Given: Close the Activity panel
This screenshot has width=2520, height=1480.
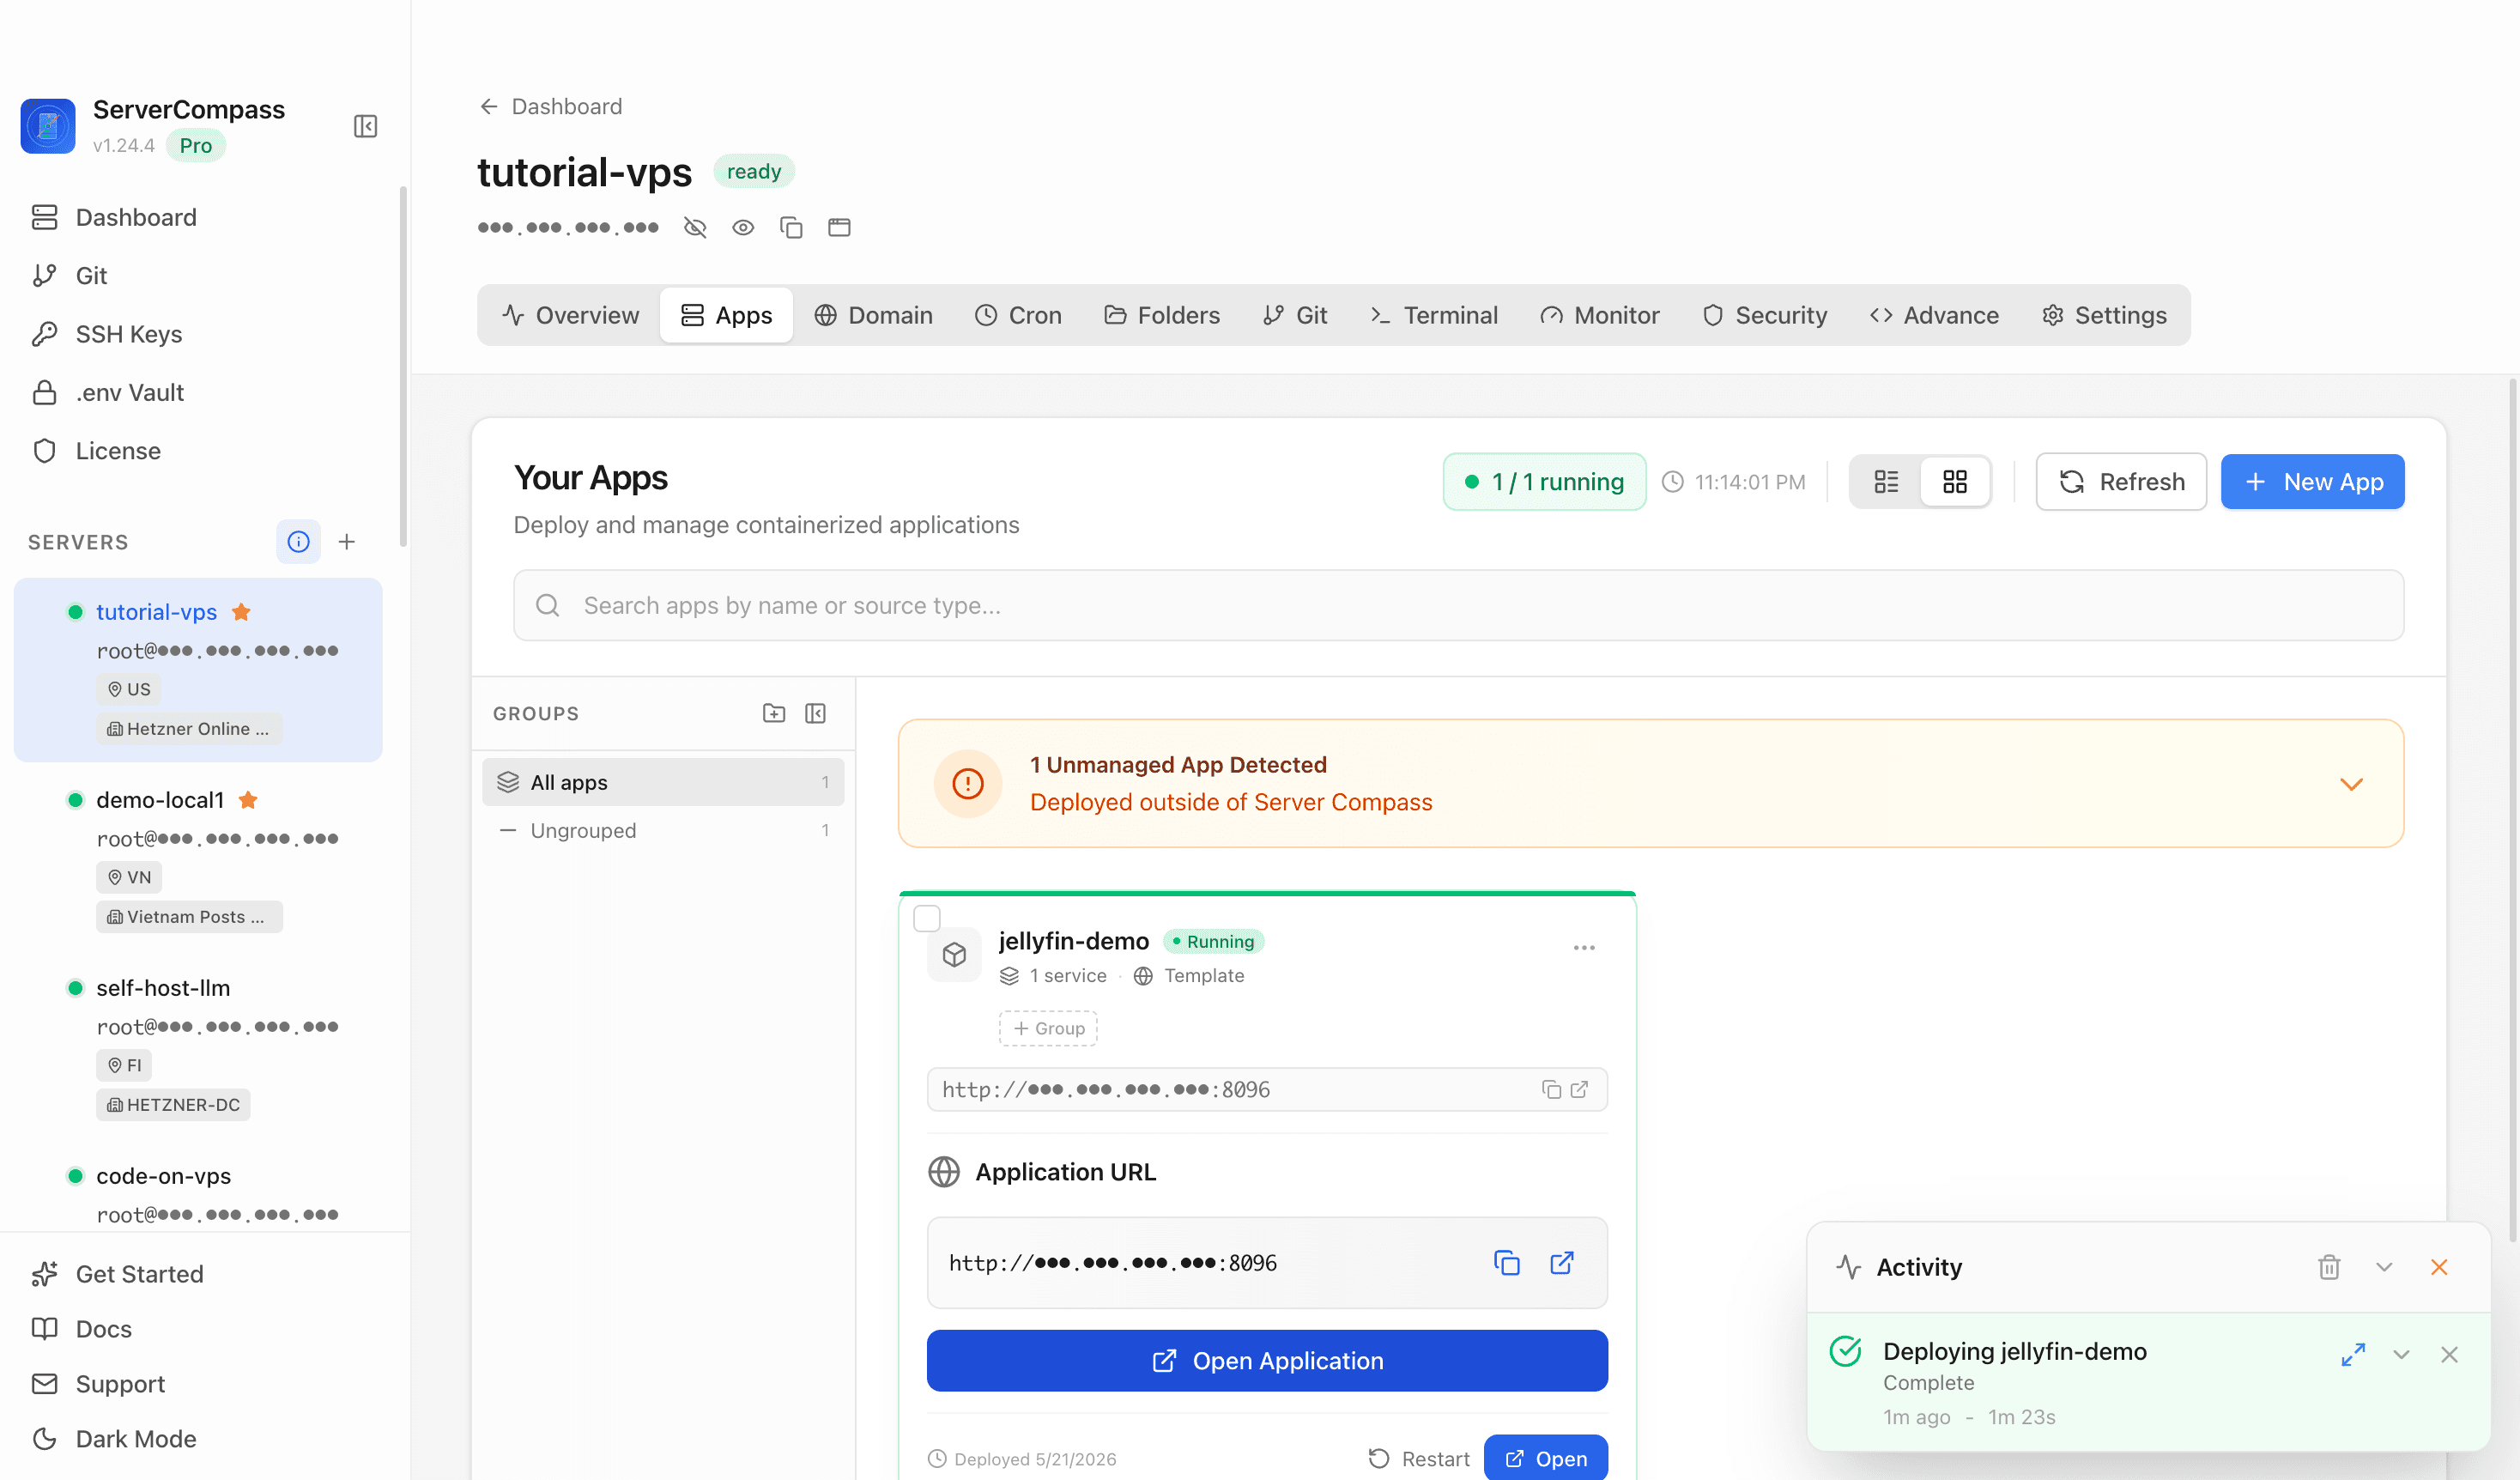Looking at the screenshot, I should click(2439, 1268).
